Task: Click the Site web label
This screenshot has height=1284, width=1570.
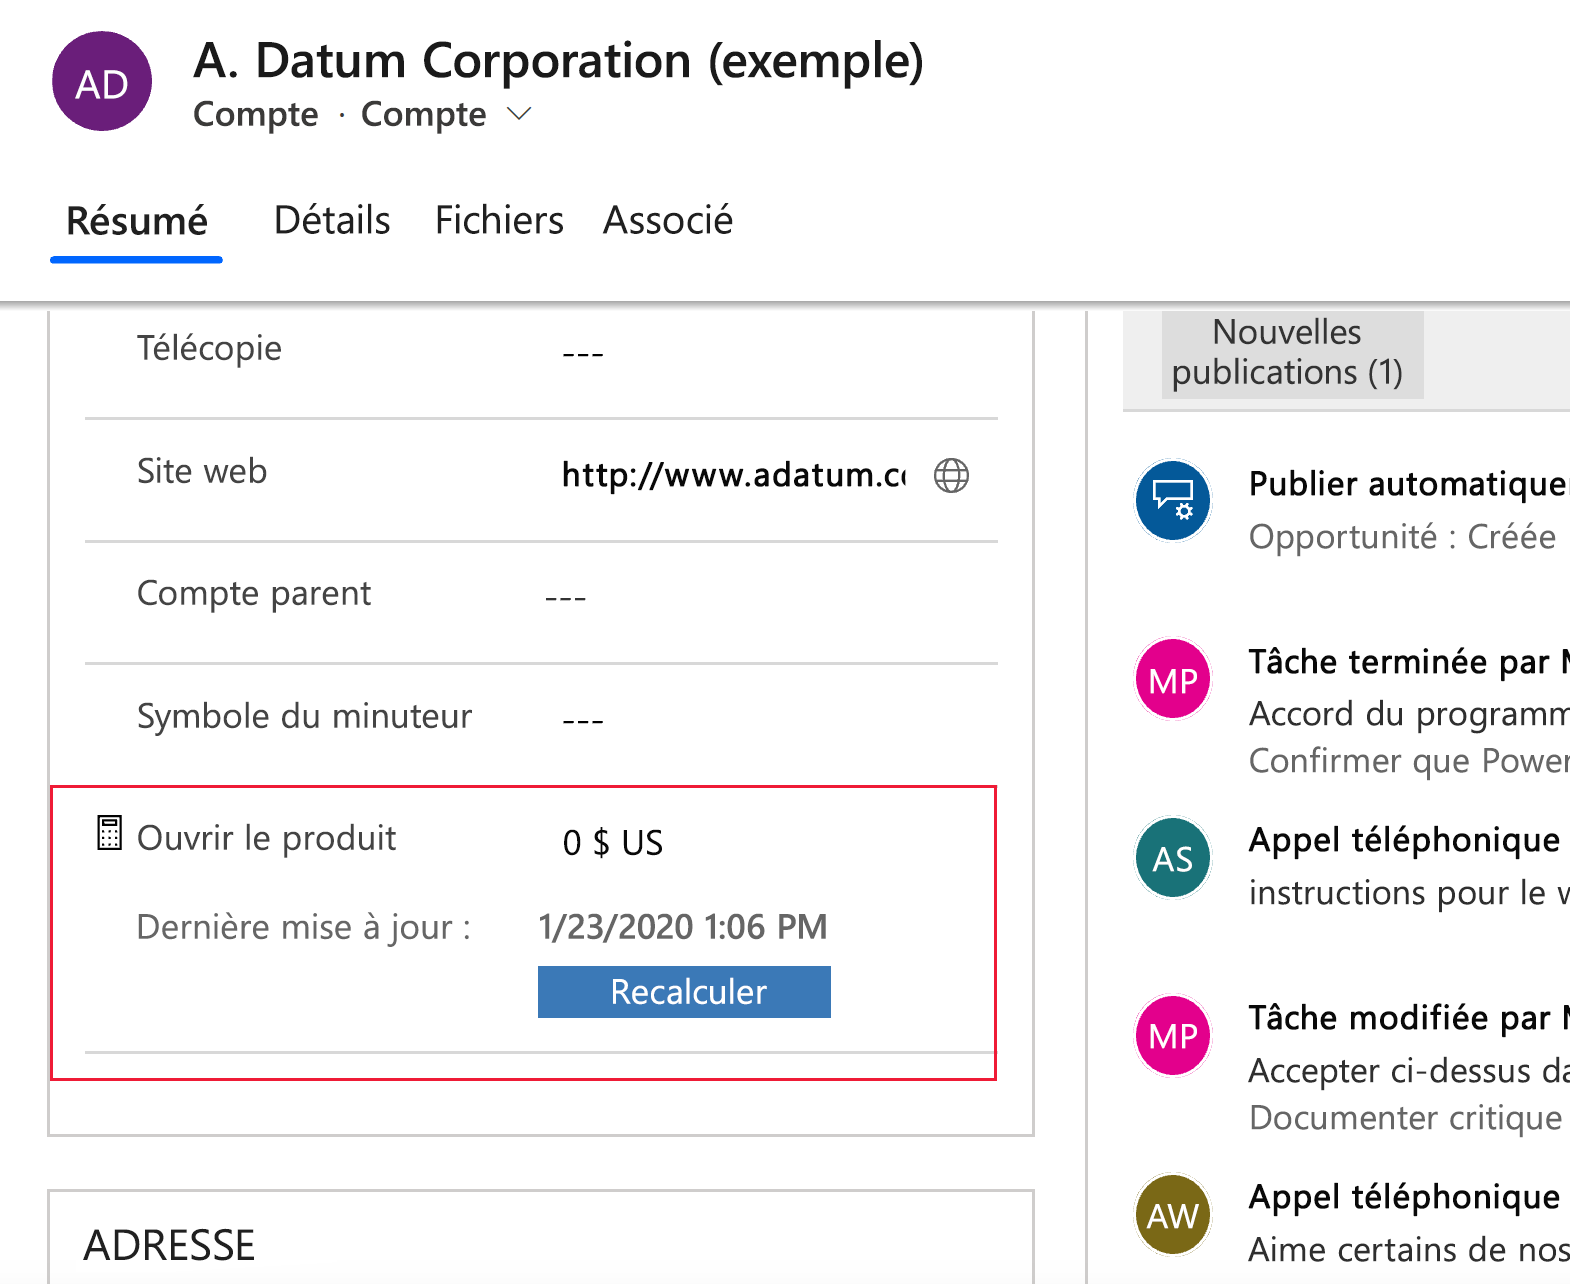Action: point(202,471)
